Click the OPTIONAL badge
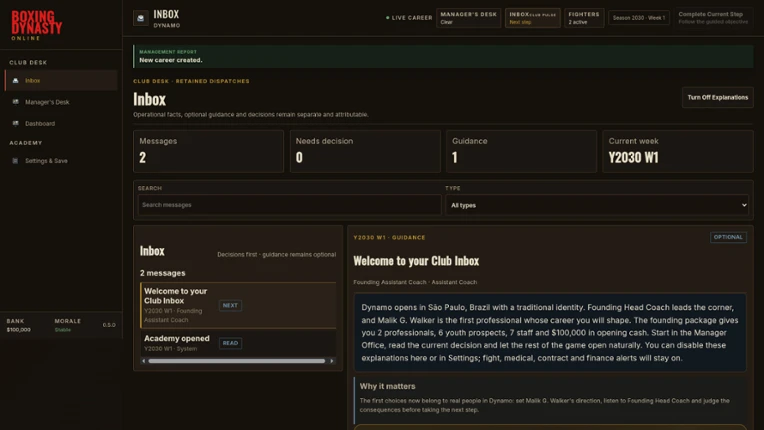764x430 pixels. point(728,237)
